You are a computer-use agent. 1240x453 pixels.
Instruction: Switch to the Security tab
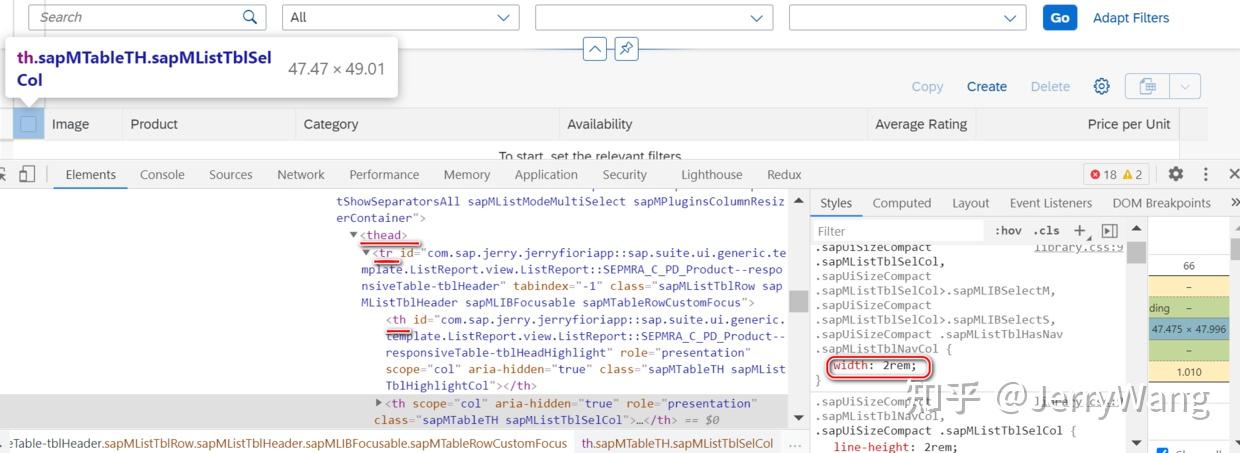625,174
